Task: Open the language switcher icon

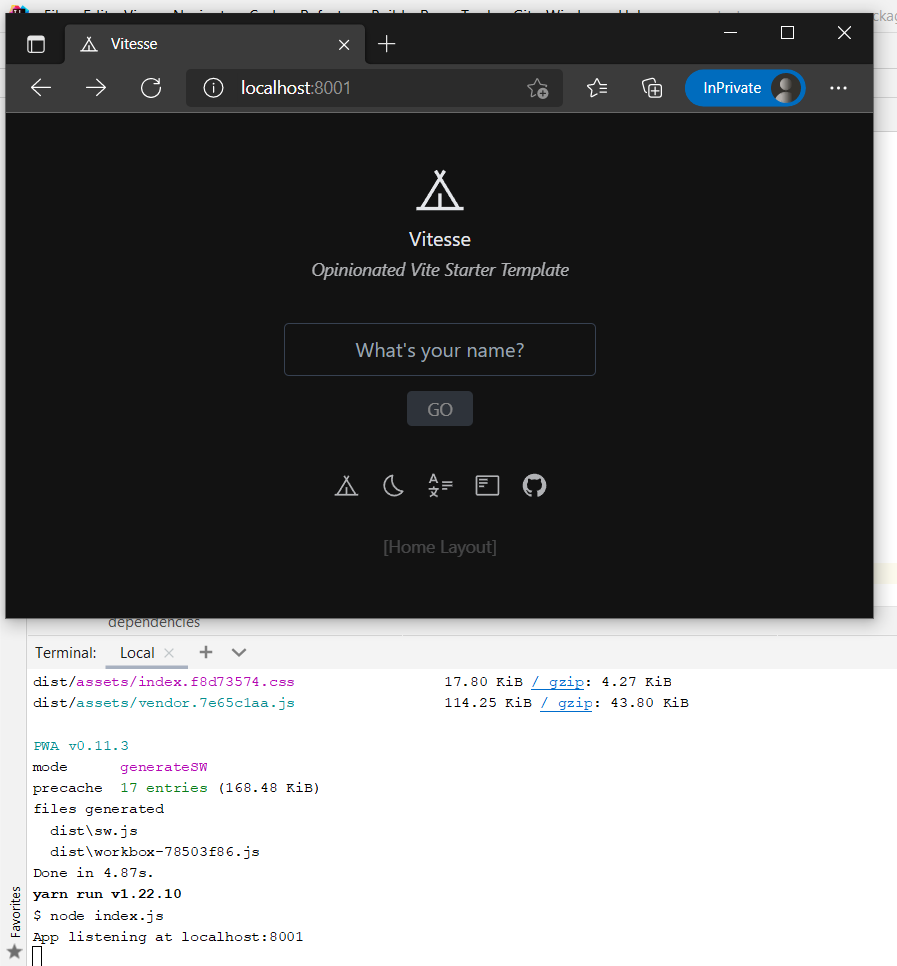Action: [440, 485]
